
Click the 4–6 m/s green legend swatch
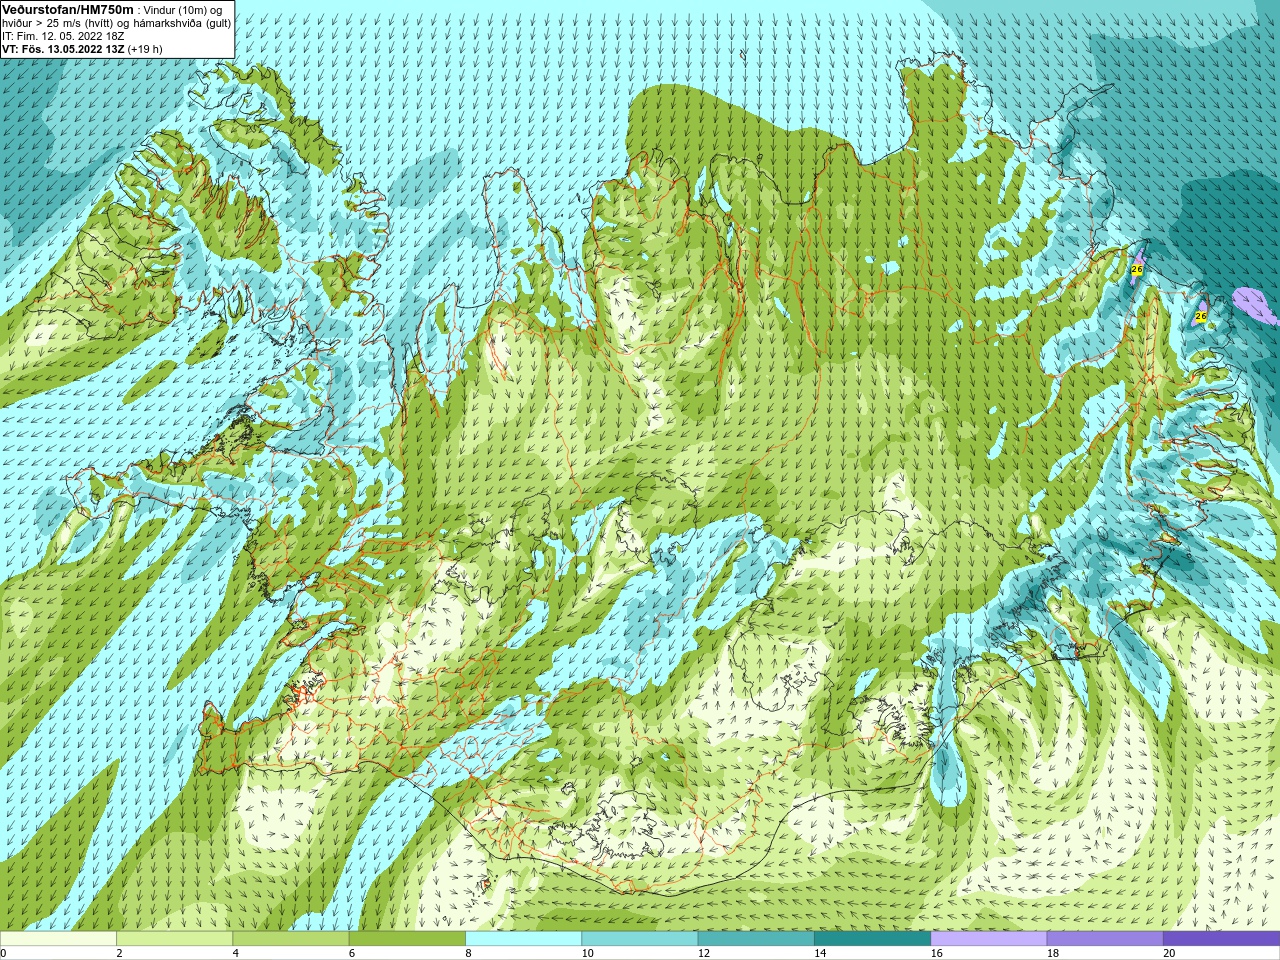tap(291, 939)
